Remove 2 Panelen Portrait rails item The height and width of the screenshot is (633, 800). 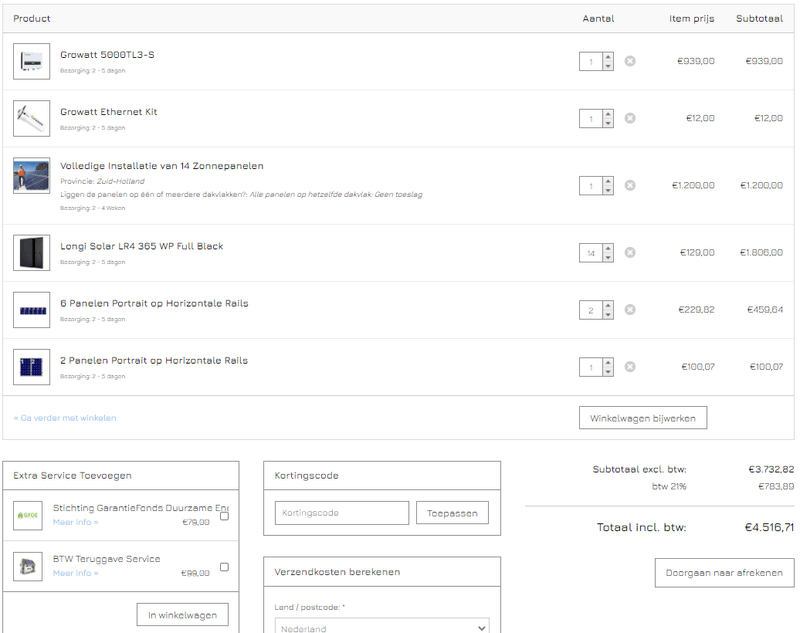click(x=630, y=367)
